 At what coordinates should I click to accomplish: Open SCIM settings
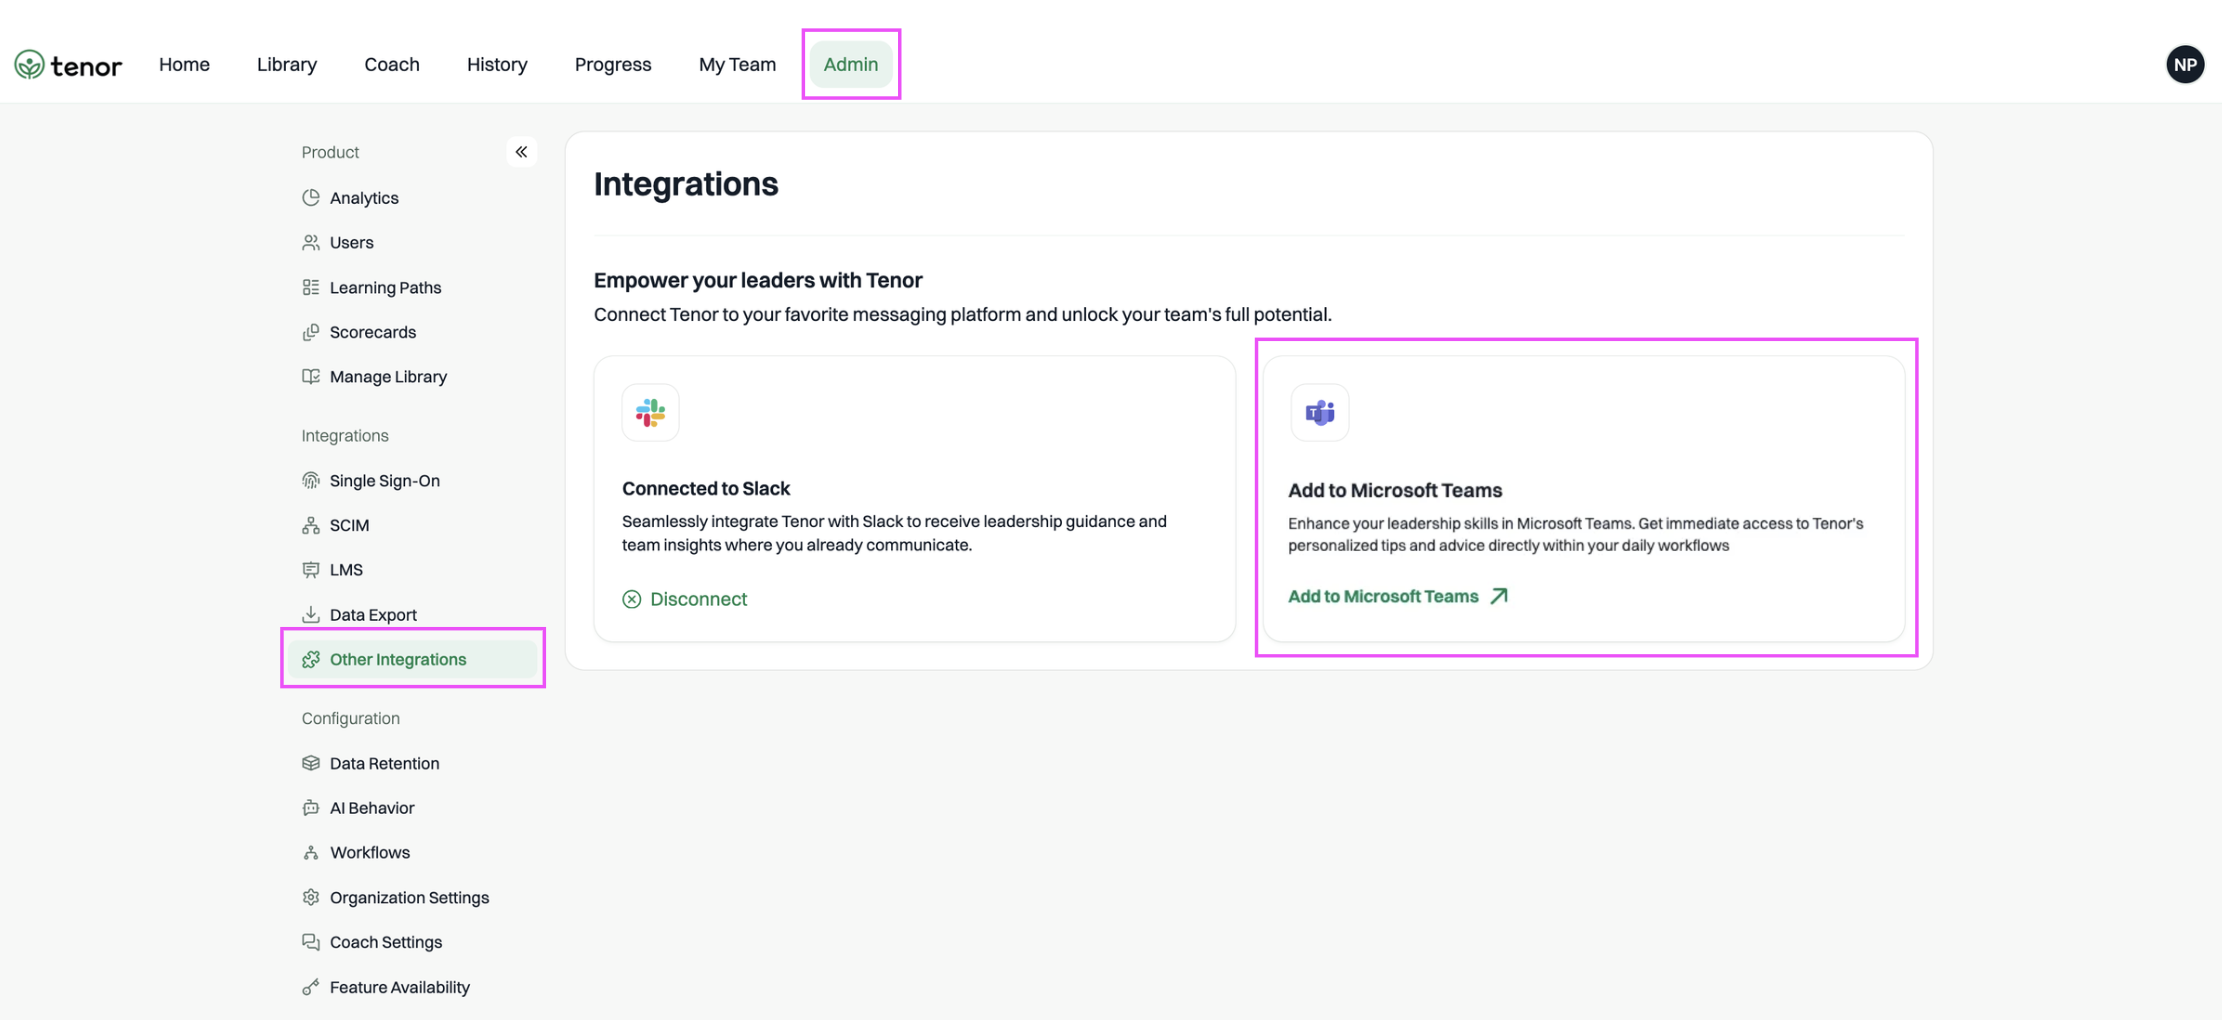412,526
